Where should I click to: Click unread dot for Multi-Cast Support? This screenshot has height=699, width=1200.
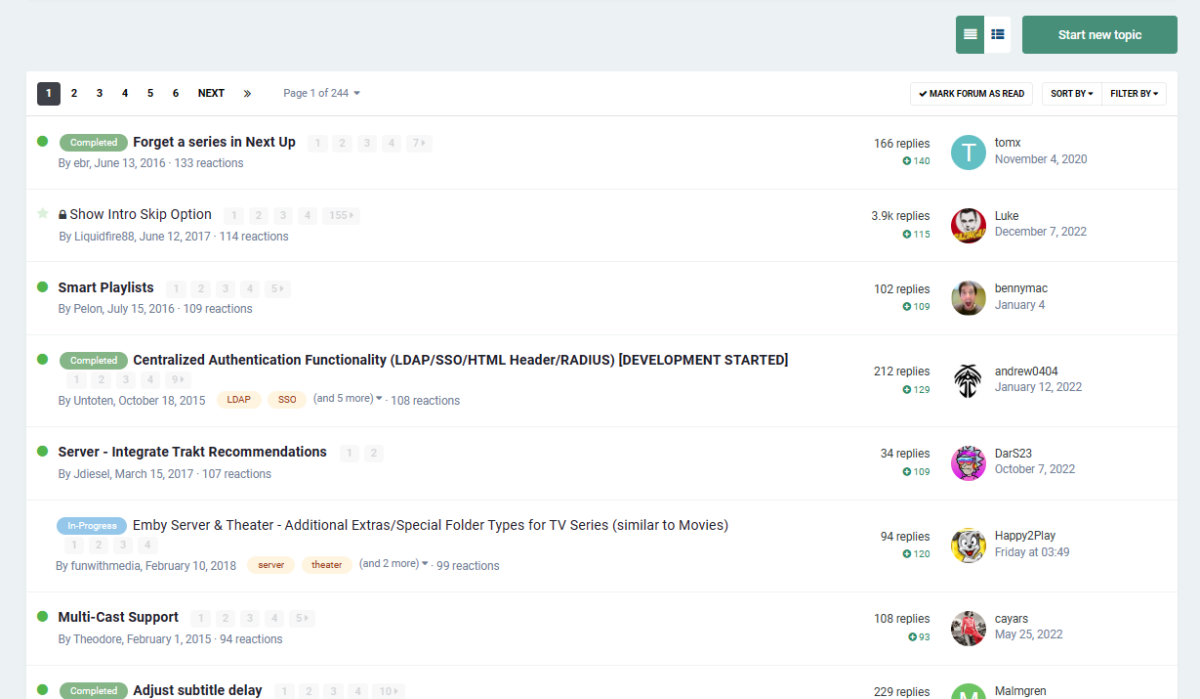(42, 617)
